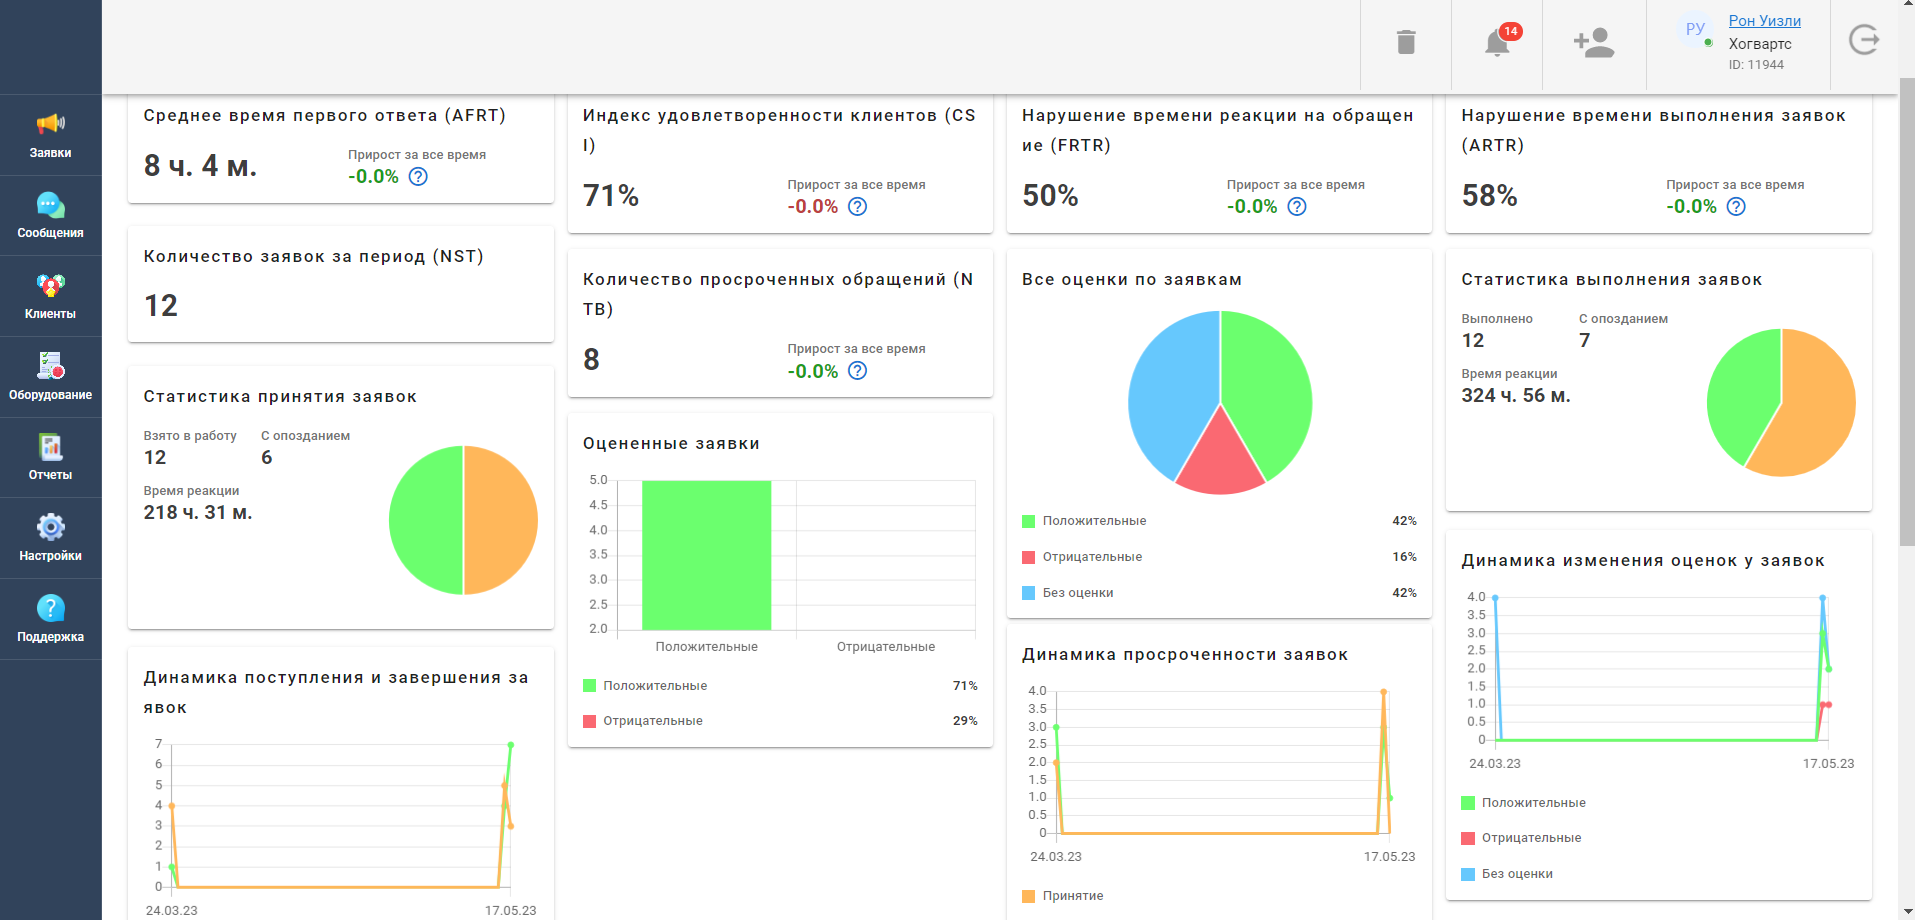This screenshot has width=1915, height=920.
Task: Click the 218 ч. 31 м. reaction time
Action: pyautogui.click(x=198, y=512)
